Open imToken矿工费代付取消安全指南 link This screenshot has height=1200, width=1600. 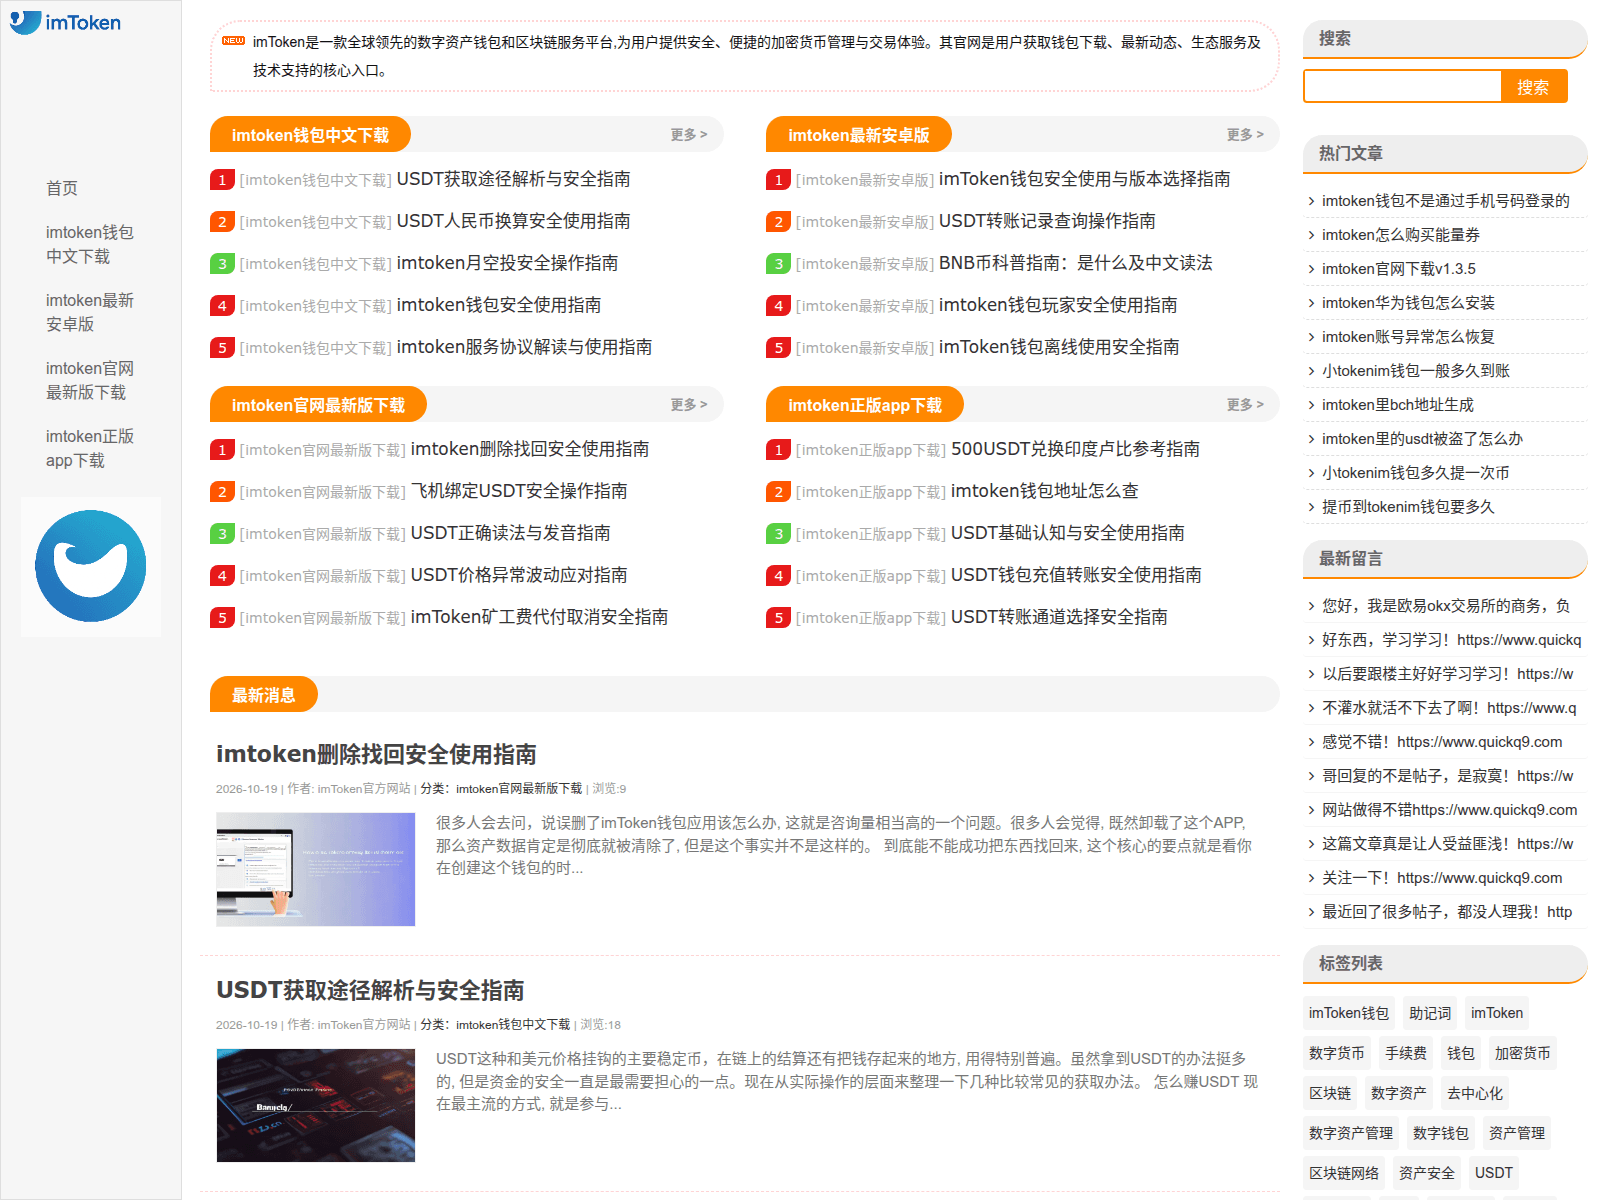[539, 617]
